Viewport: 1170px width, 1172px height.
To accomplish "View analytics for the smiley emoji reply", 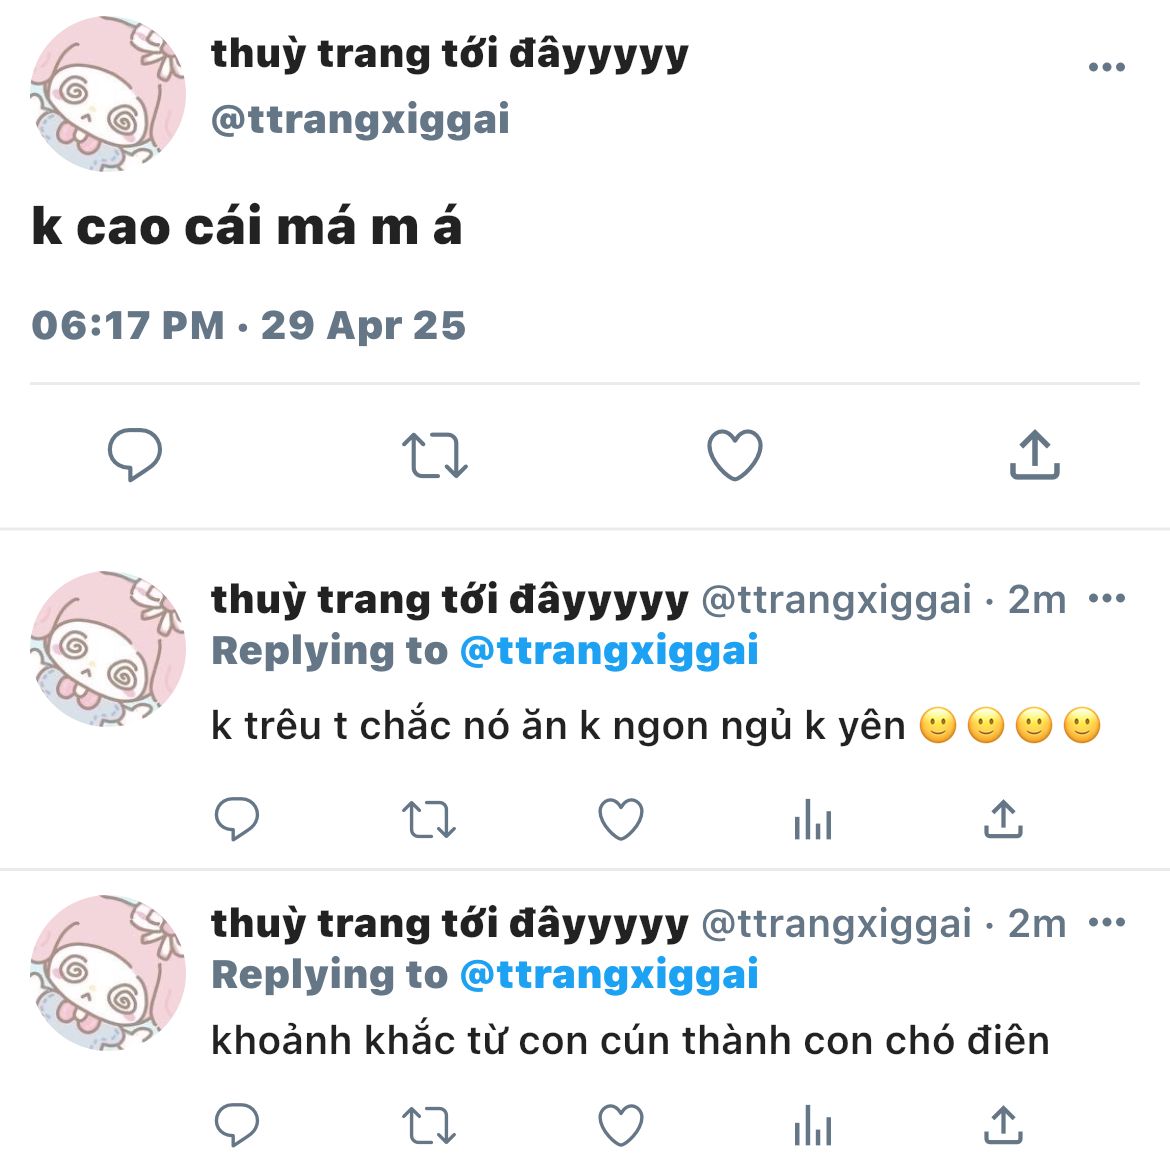I will click(813, 819).
